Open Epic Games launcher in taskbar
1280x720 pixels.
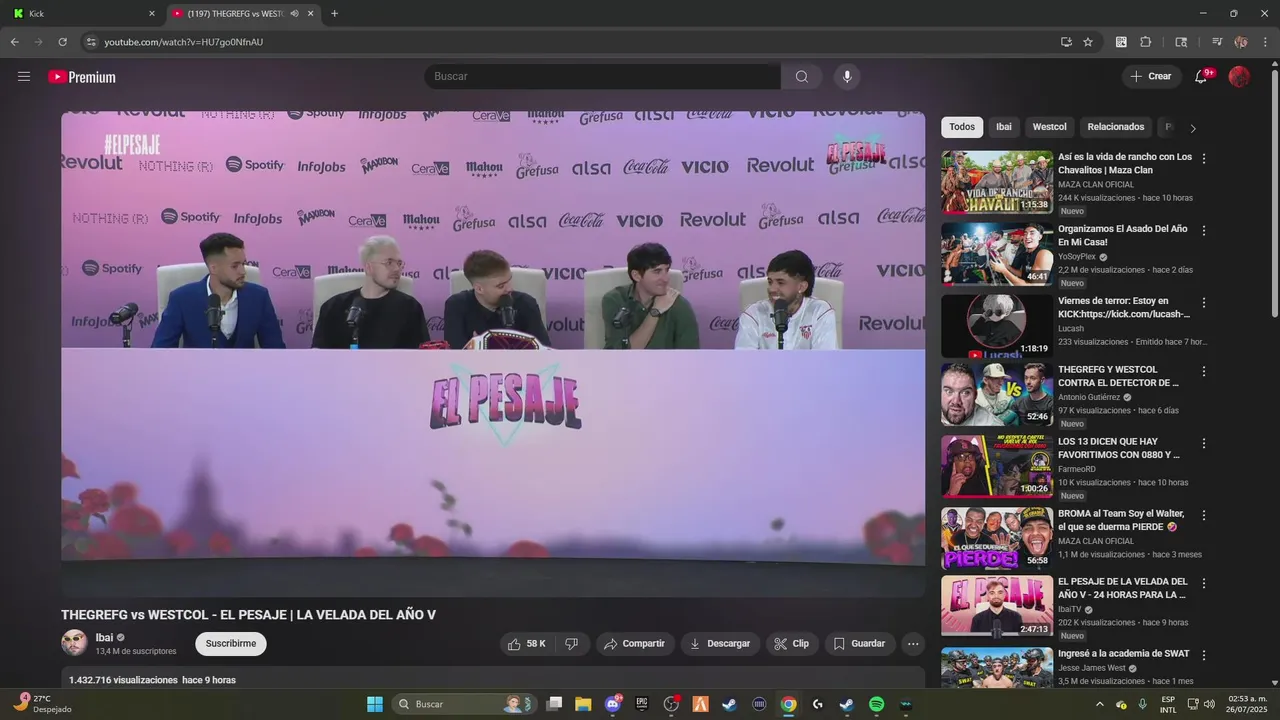tap(642, 704)
